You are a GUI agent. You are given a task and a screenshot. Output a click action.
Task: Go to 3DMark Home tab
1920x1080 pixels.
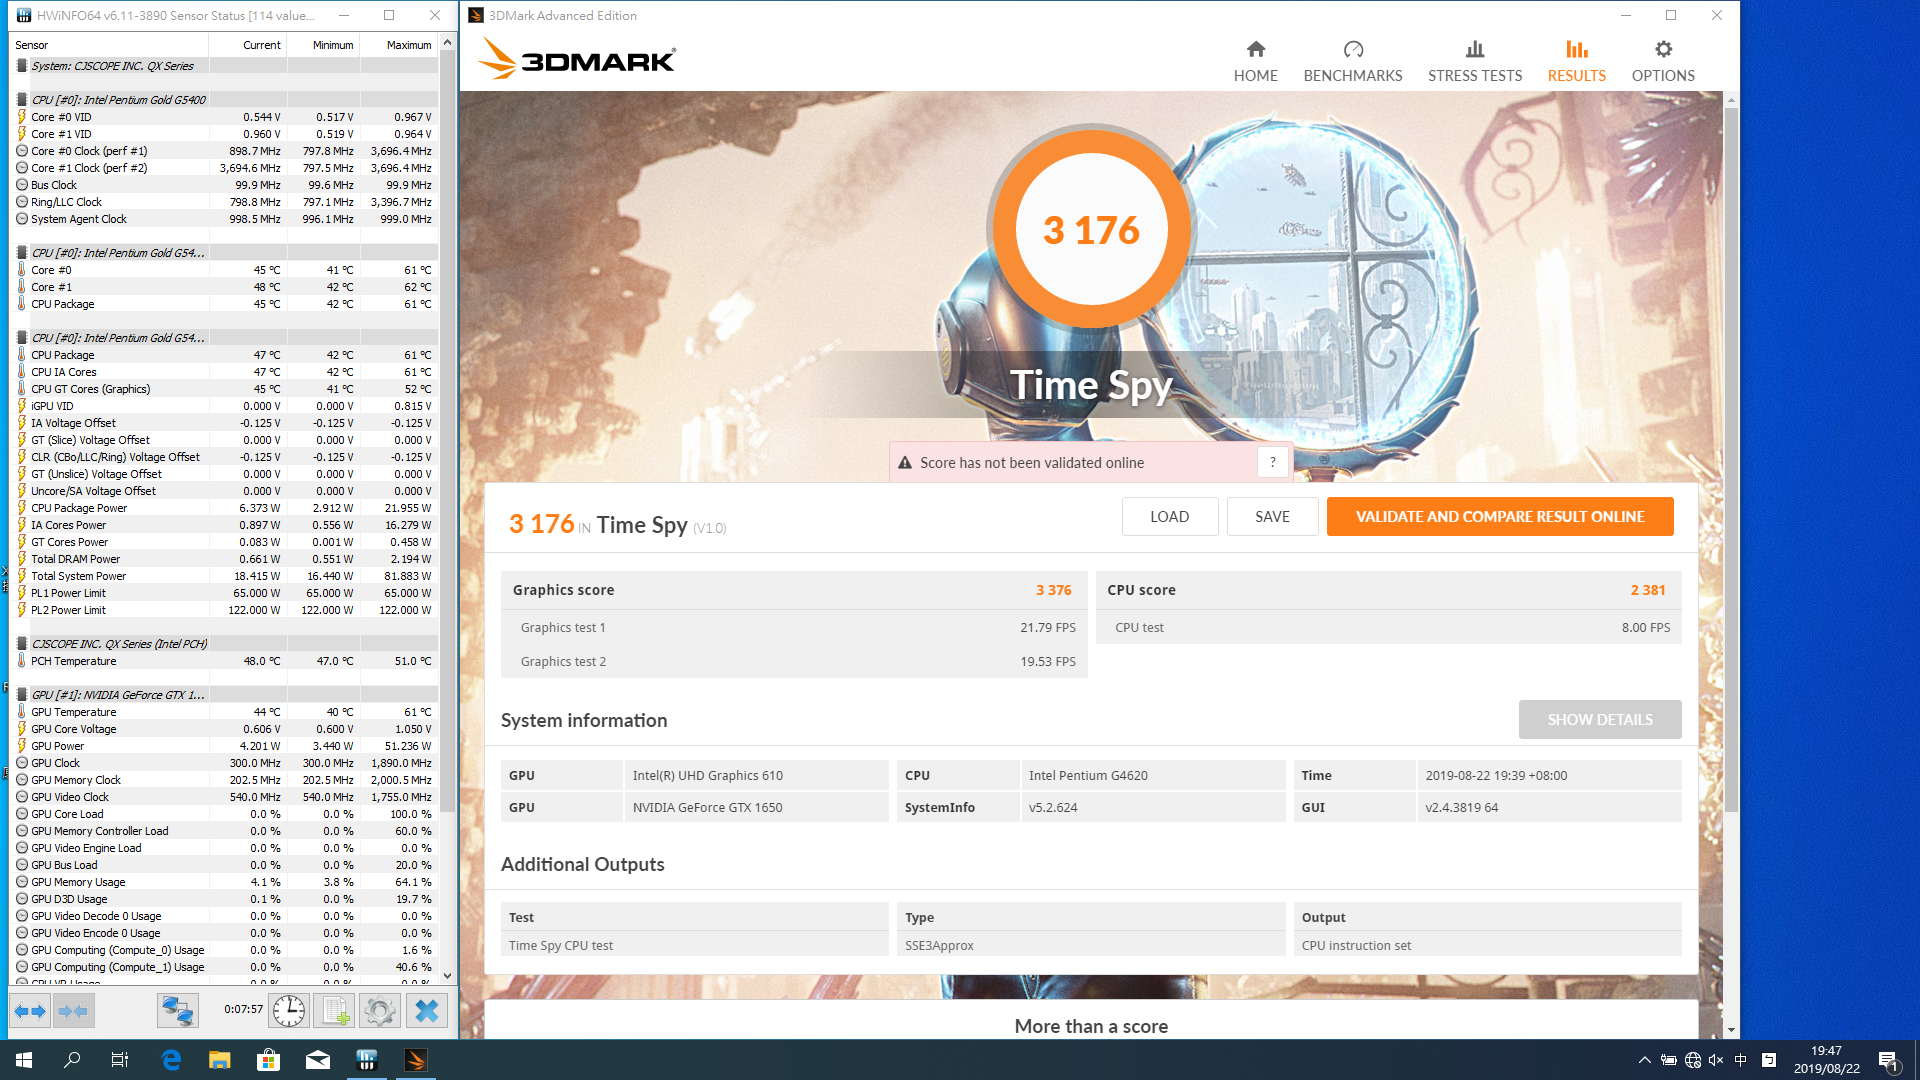point(1255,61)
